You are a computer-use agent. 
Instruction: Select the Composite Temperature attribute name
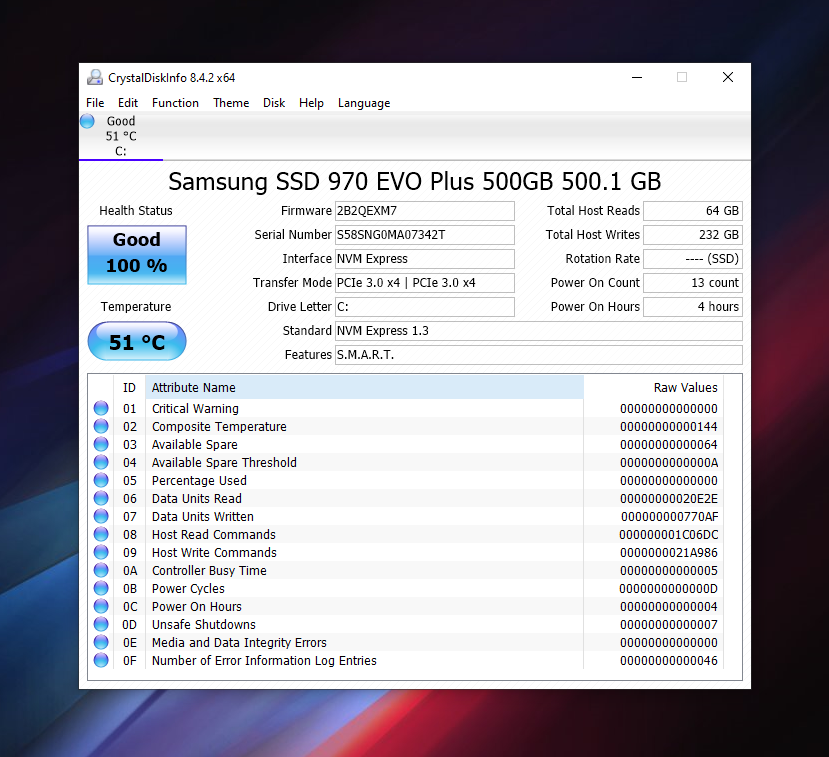219,427
